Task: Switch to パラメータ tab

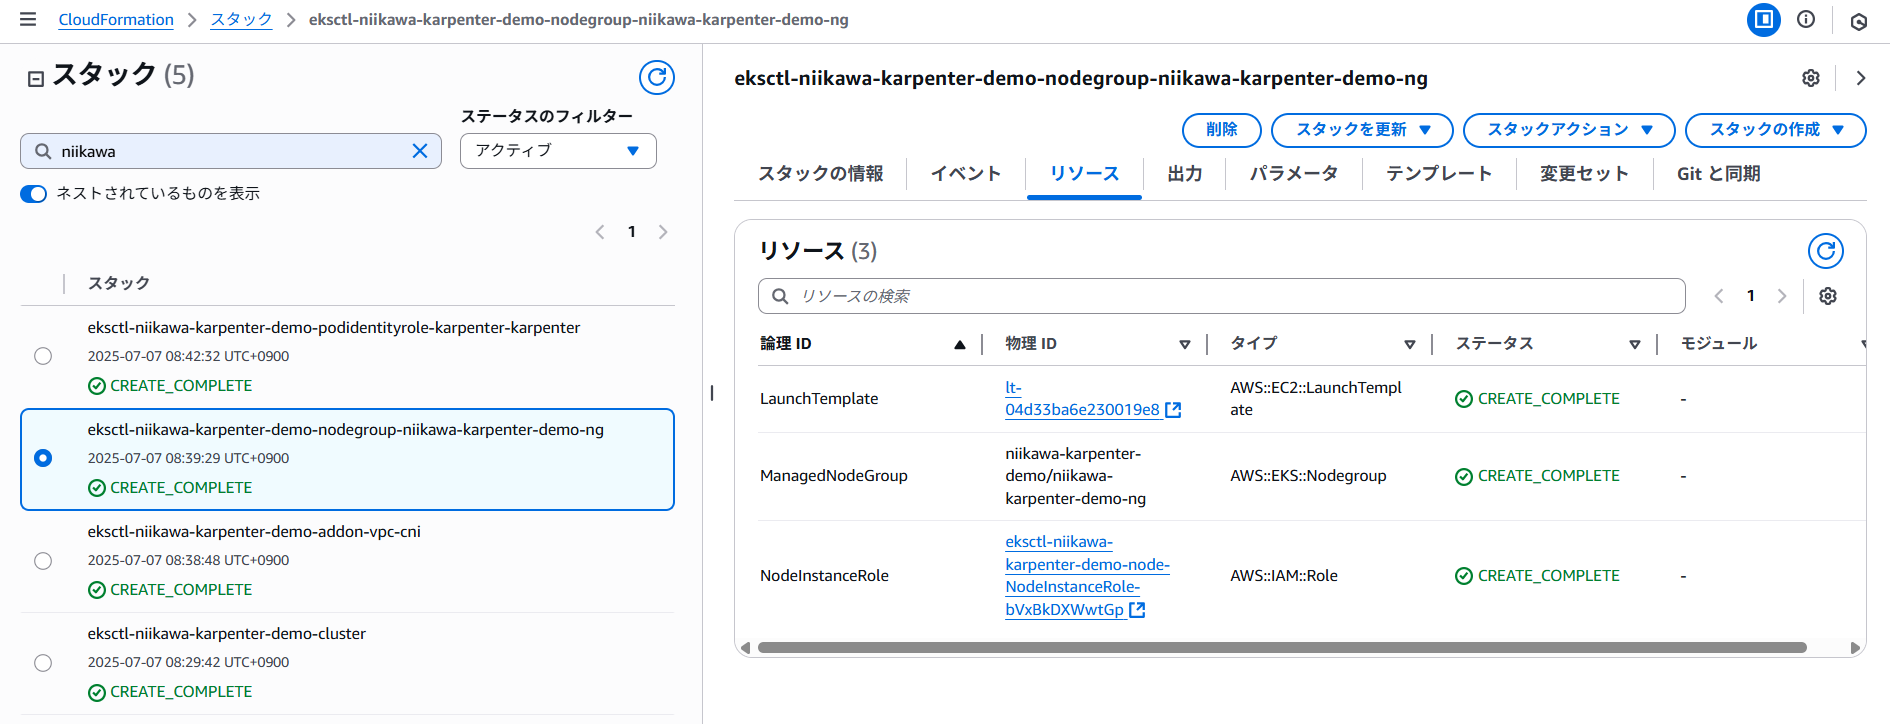Action: coord(1294,174)
